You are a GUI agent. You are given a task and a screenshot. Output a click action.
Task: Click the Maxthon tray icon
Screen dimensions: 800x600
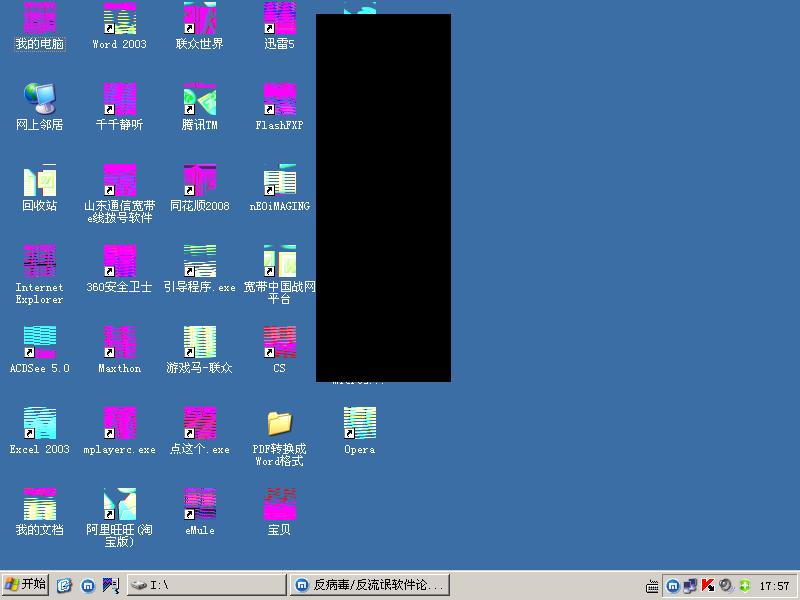(x=673, y=586)
